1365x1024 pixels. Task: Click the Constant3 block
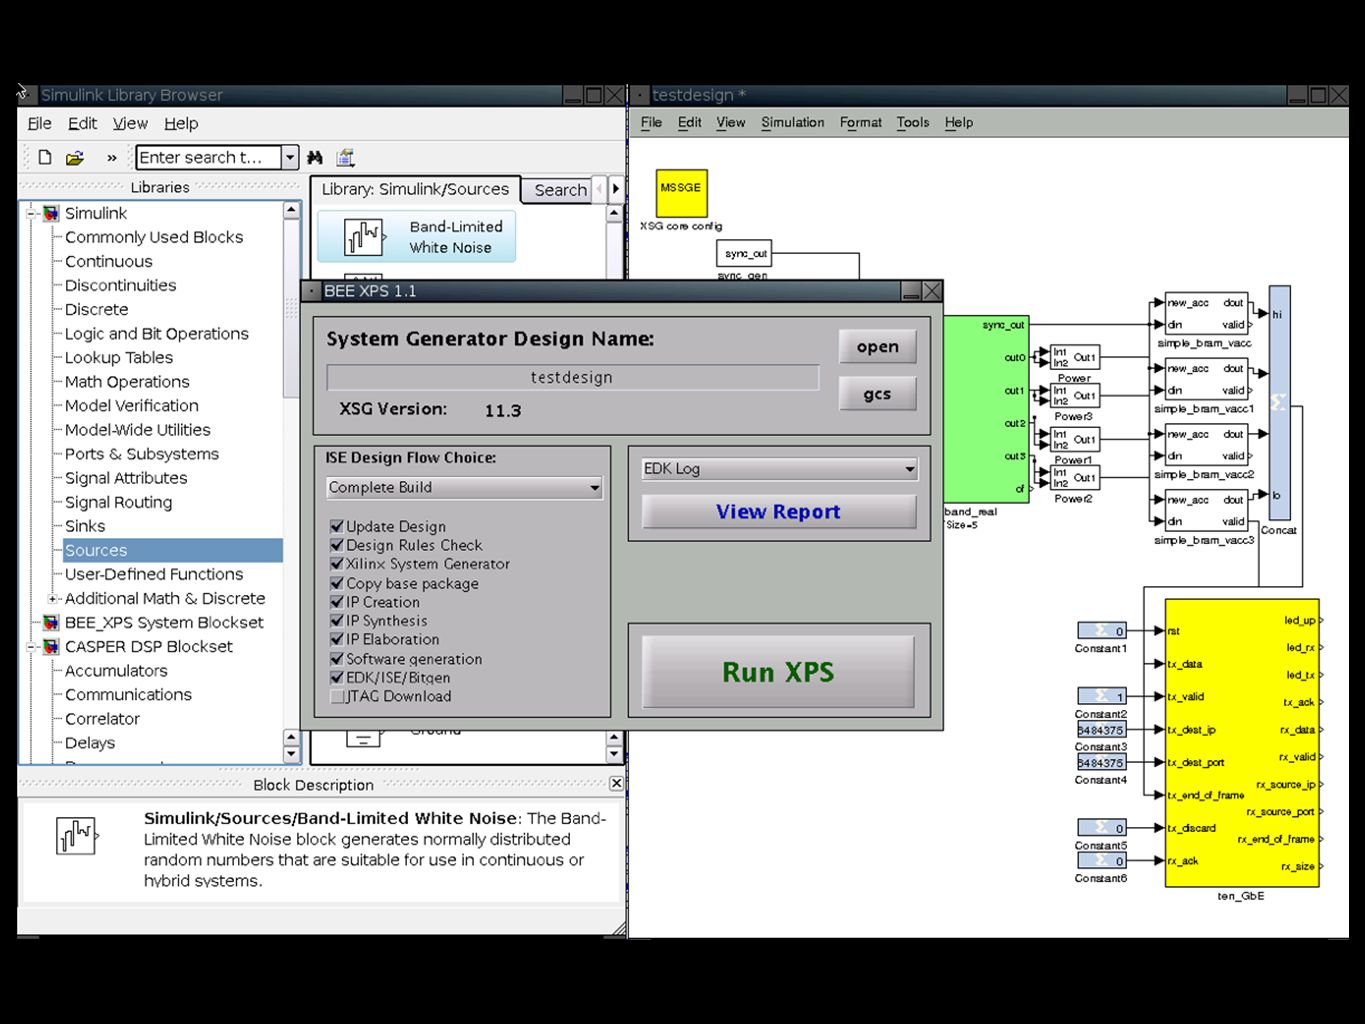[x=1102, y=730]
